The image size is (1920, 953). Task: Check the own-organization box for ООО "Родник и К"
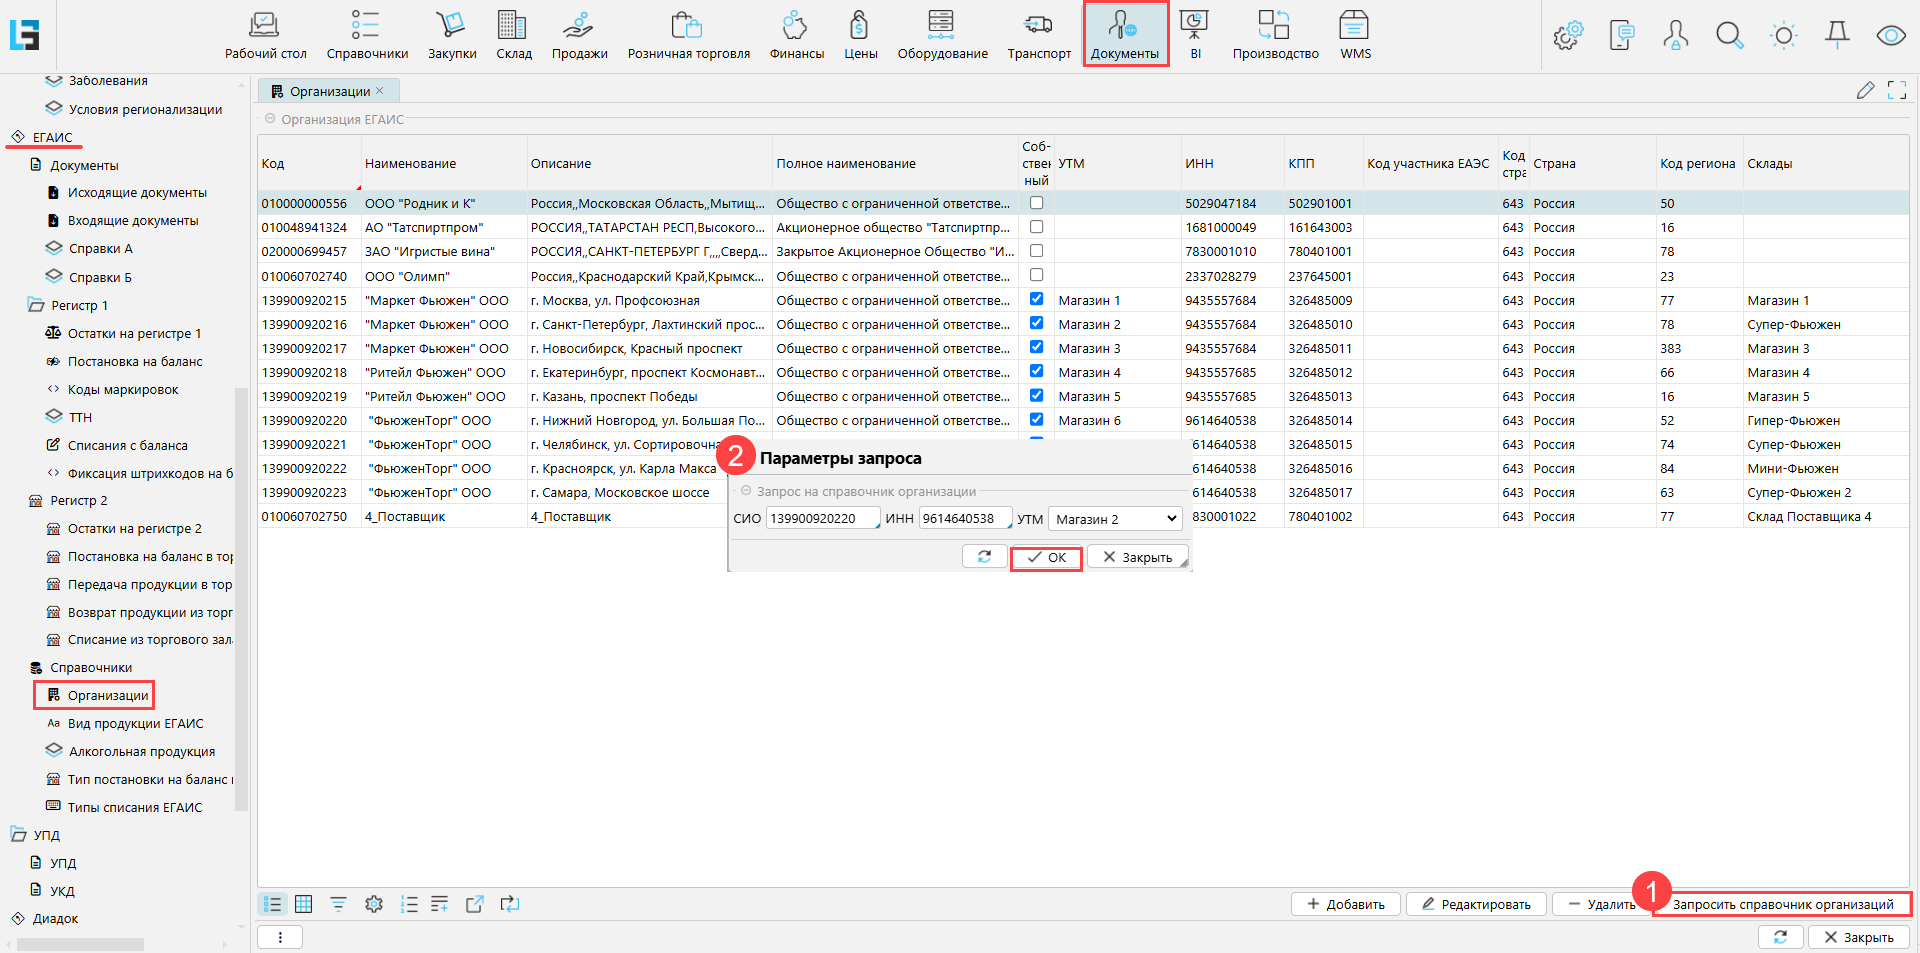pos(1036,203)
